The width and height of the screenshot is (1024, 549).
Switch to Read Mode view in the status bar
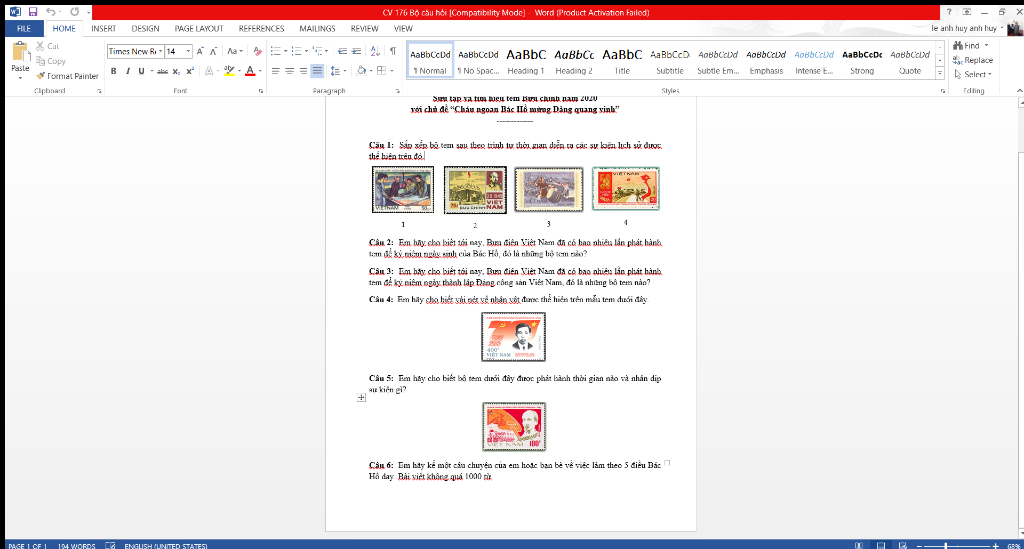[x=859, y=545]
